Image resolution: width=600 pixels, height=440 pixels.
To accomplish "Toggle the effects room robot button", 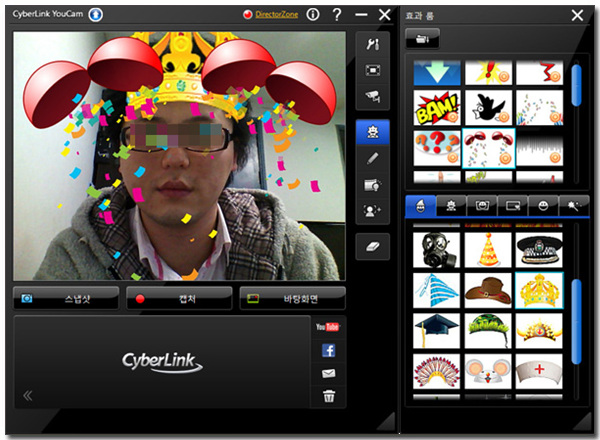I will (372, 132).
